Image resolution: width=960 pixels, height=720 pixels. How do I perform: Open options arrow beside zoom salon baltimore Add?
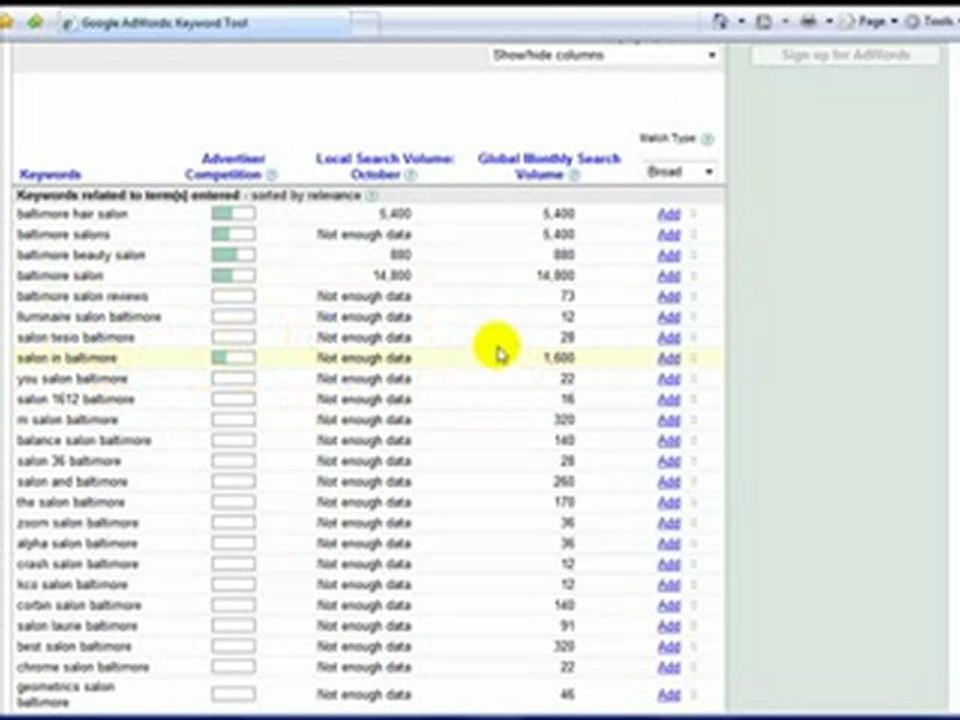pos(694,523)
